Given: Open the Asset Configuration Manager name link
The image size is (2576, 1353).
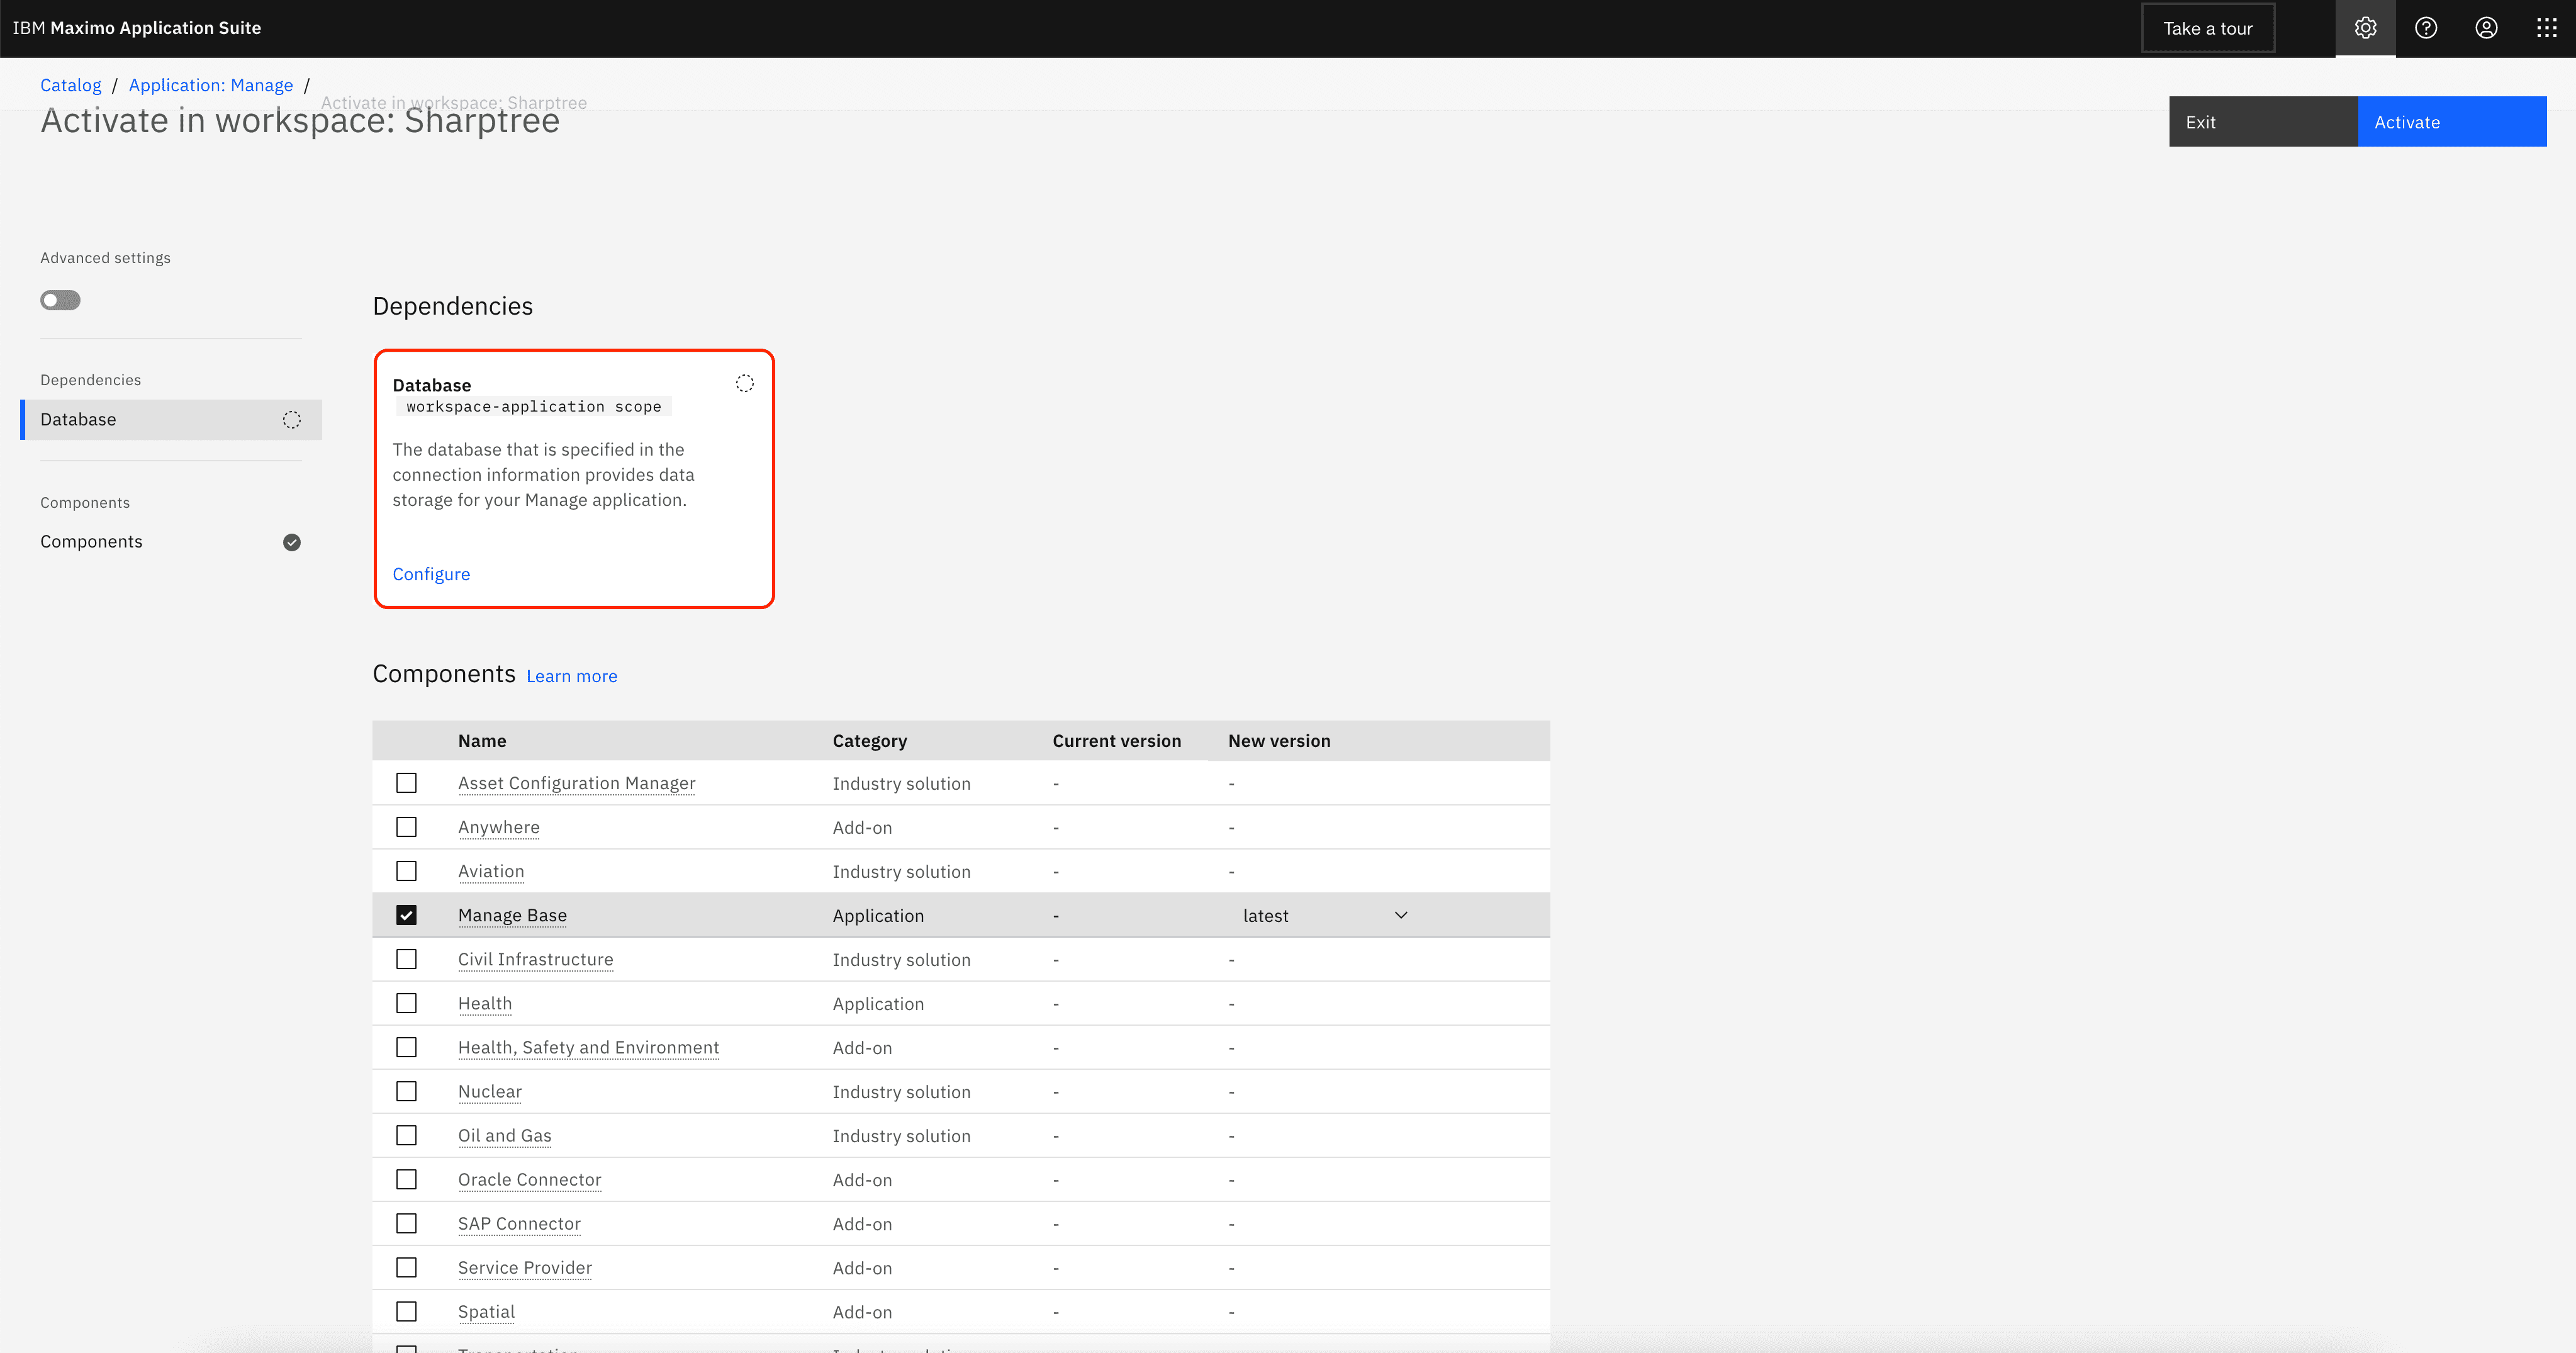Looking at the screenshot, I should tap(577, 783).
